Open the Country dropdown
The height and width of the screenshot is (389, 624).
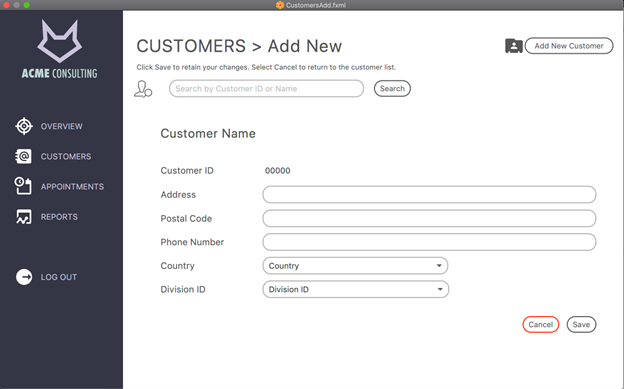[355, 266]
